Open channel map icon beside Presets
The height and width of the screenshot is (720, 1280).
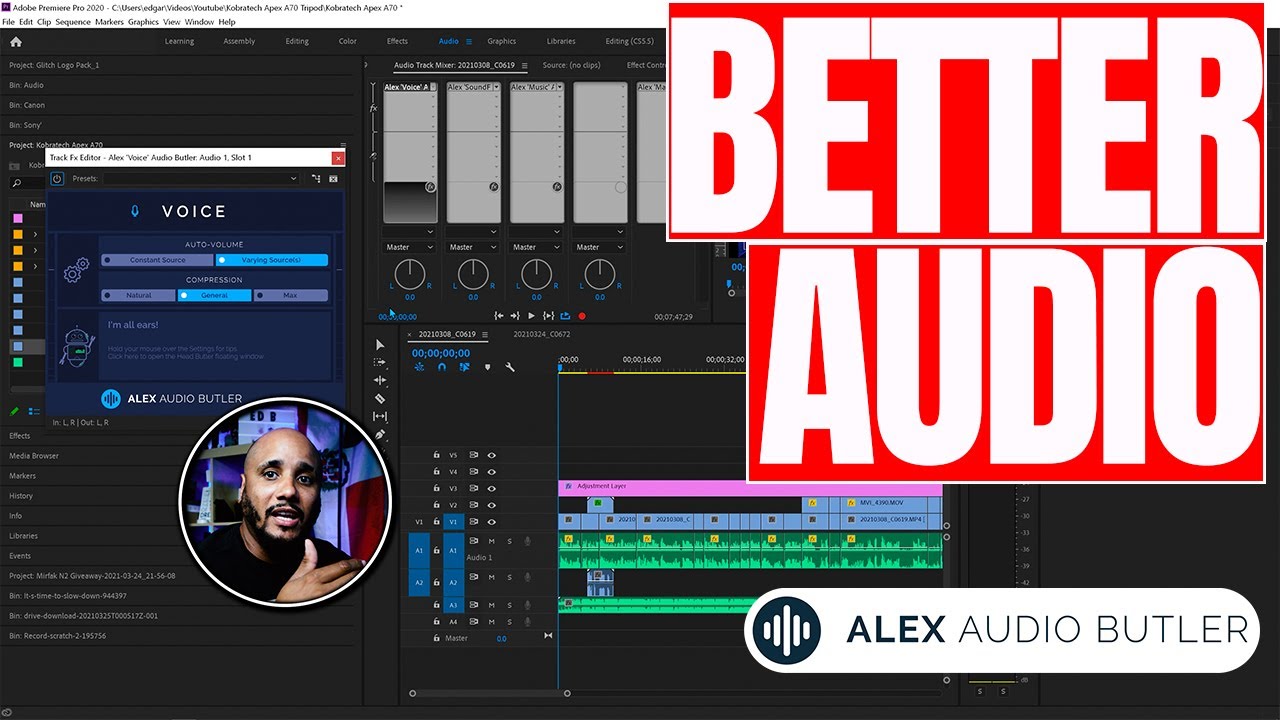316,178
